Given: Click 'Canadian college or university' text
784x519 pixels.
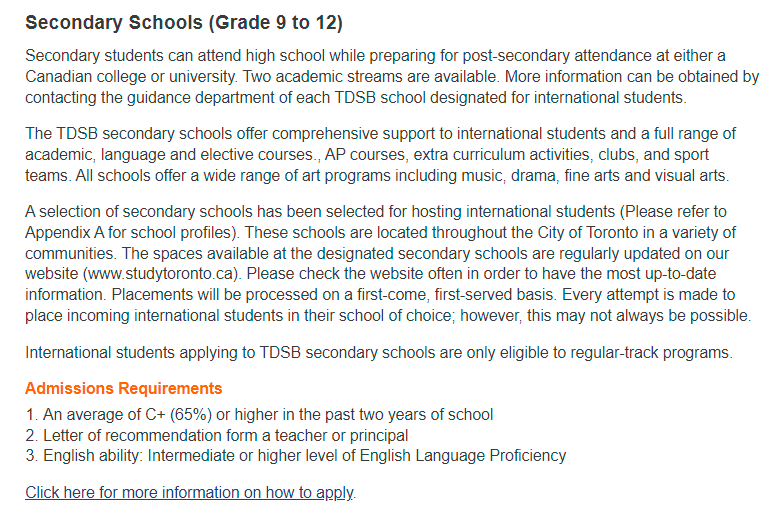Looking at the screenshot, I should click(130, 76).
